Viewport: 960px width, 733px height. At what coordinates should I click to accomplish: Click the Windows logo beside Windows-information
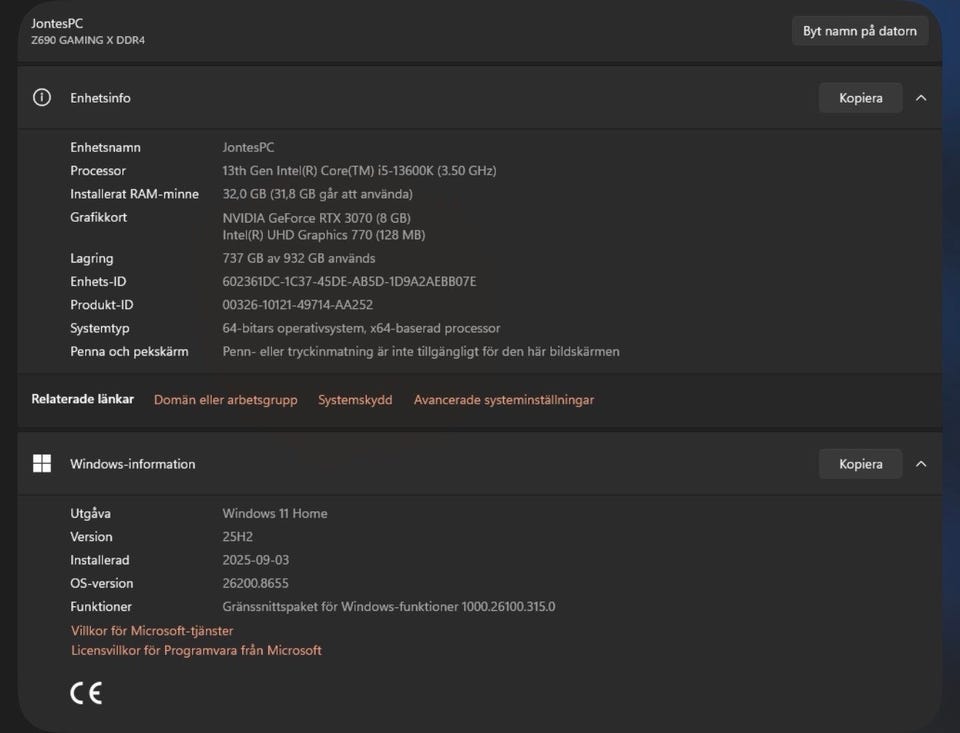click(x=42, y=464)
